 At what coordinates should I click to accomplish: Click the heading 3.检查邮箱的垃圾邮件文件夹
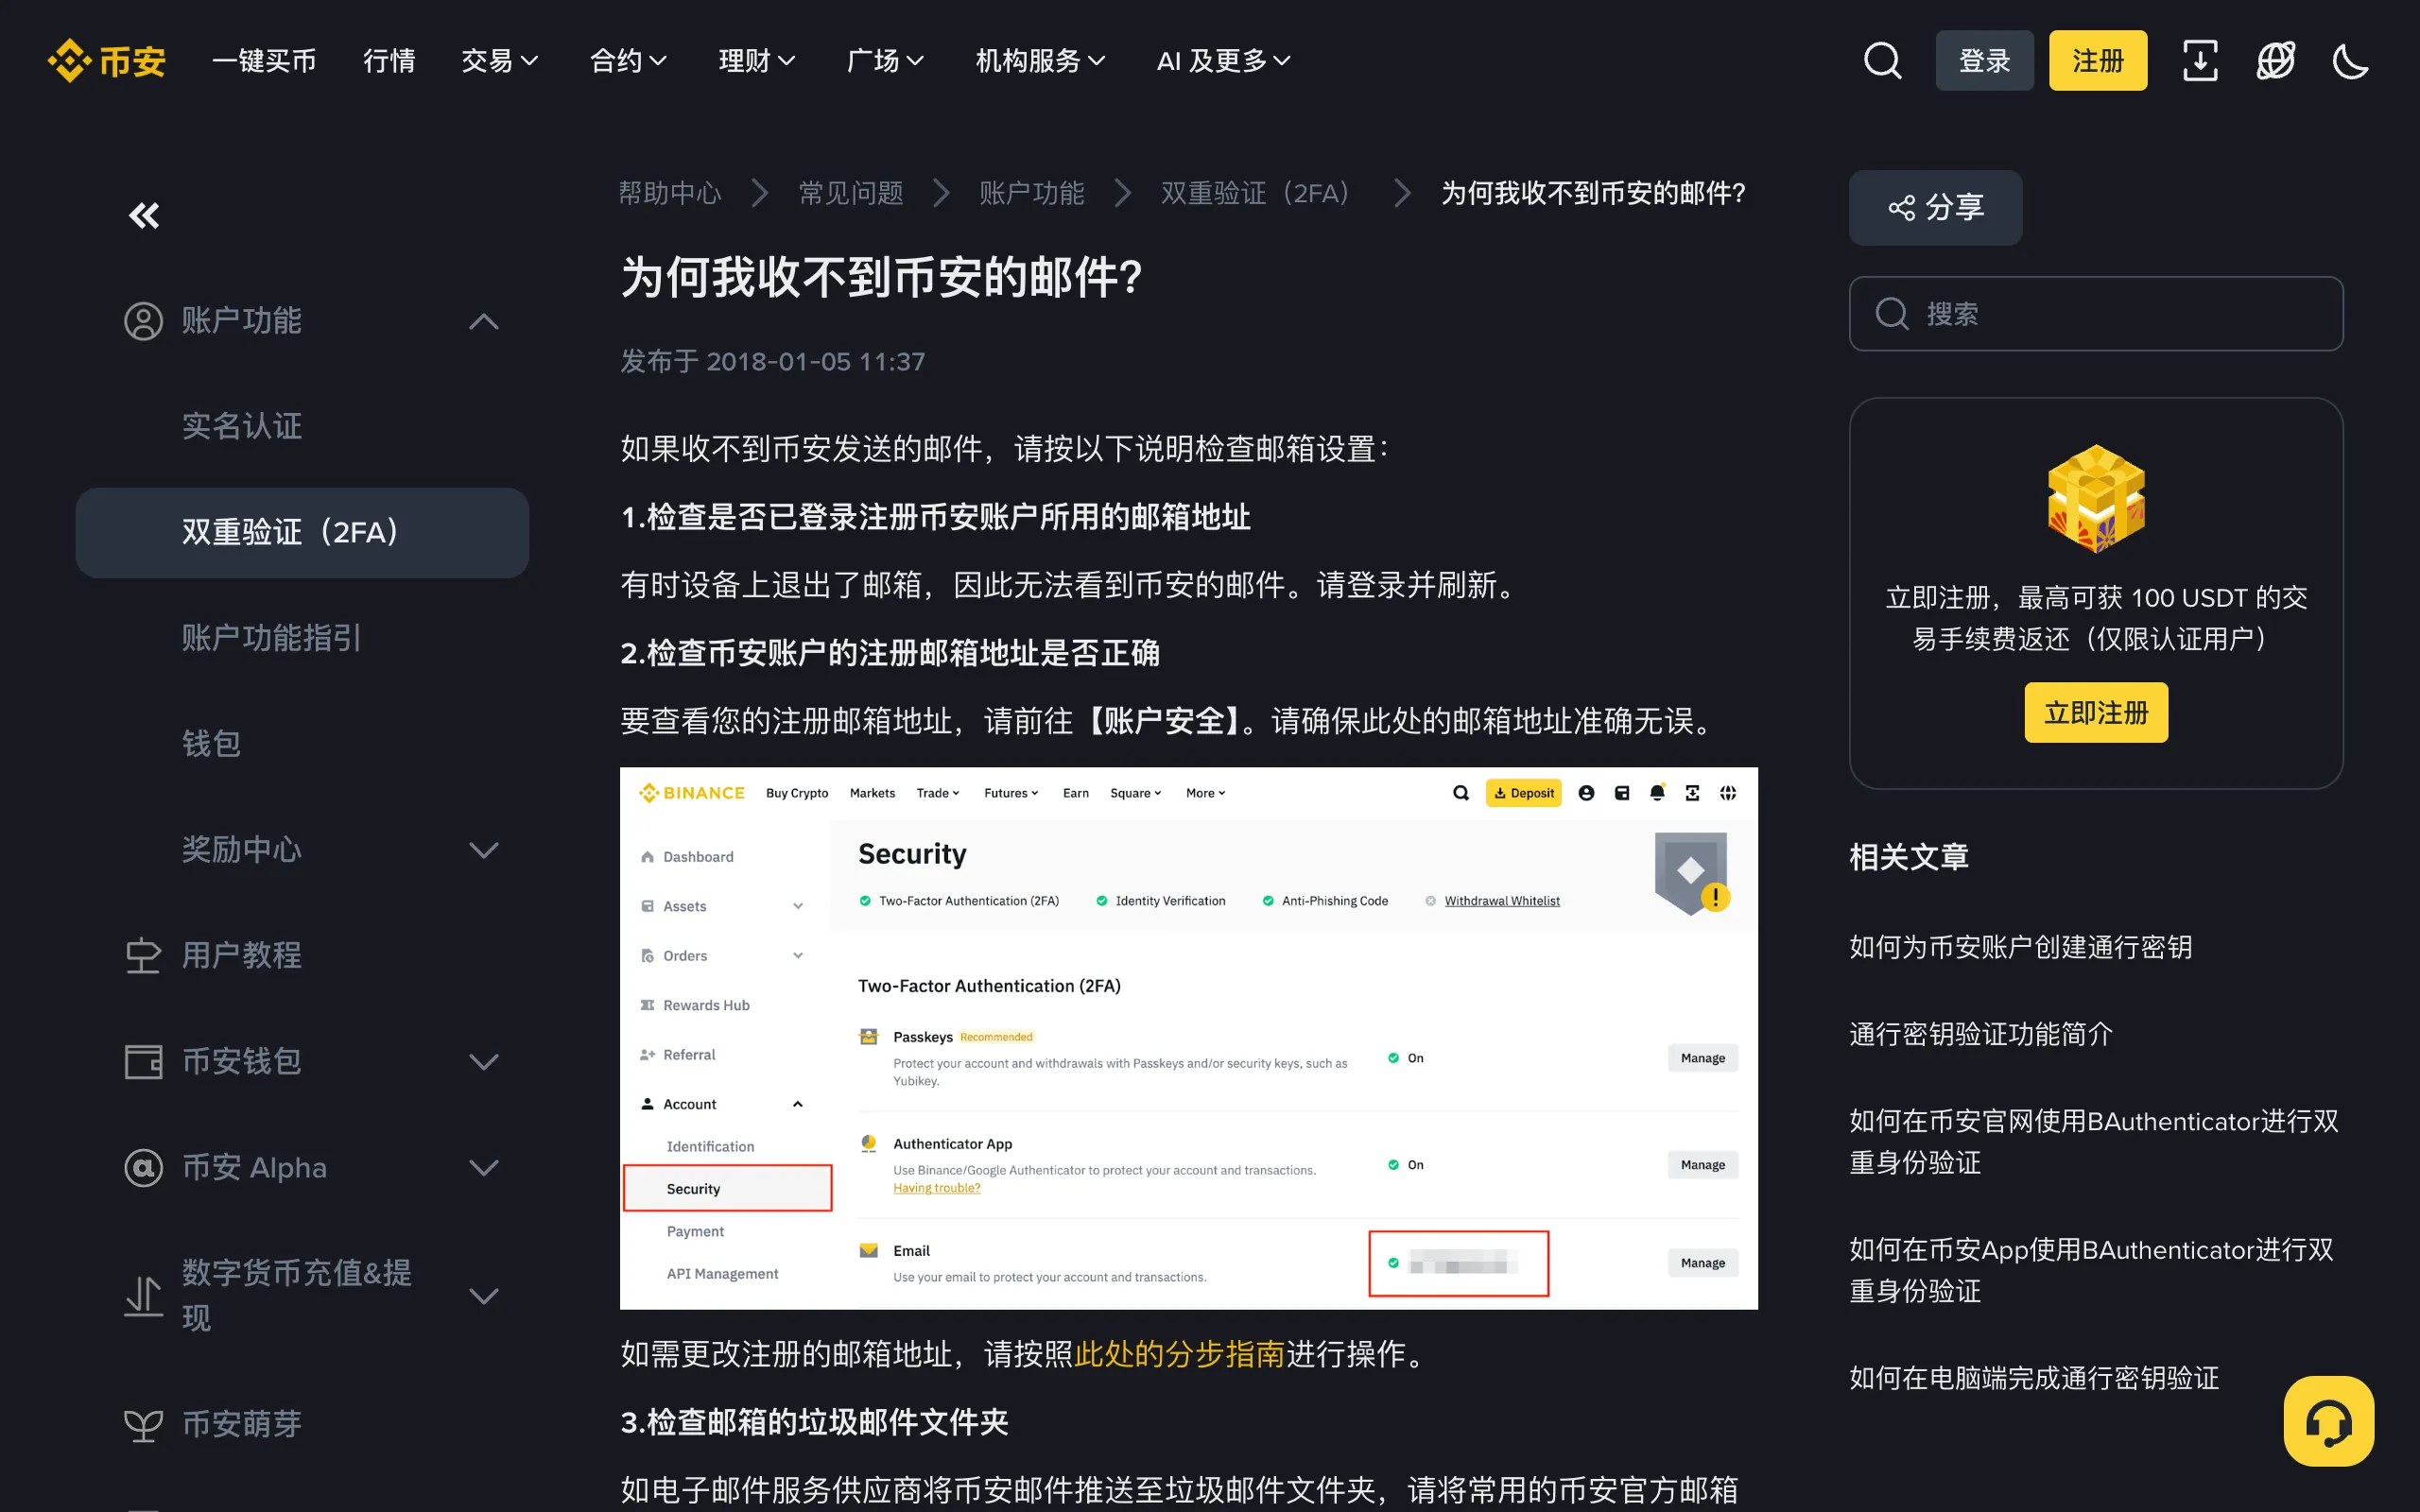click(x=813, y=1422)
